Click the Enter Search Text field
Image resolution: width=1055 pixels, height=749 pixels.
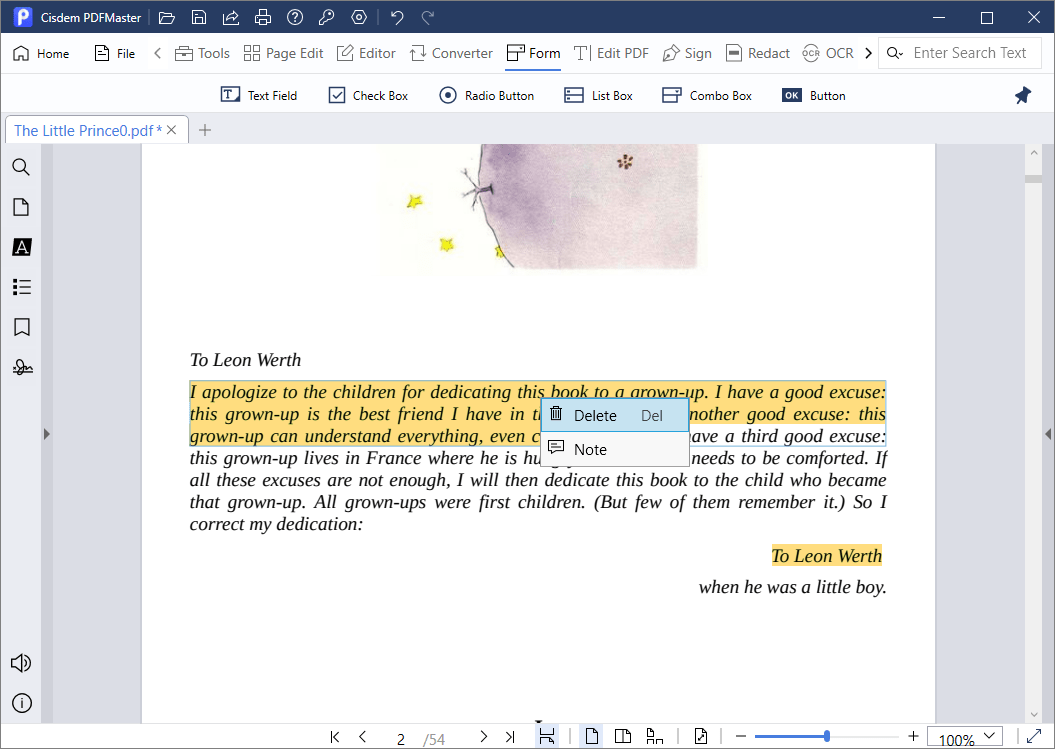tap(970, 53)
